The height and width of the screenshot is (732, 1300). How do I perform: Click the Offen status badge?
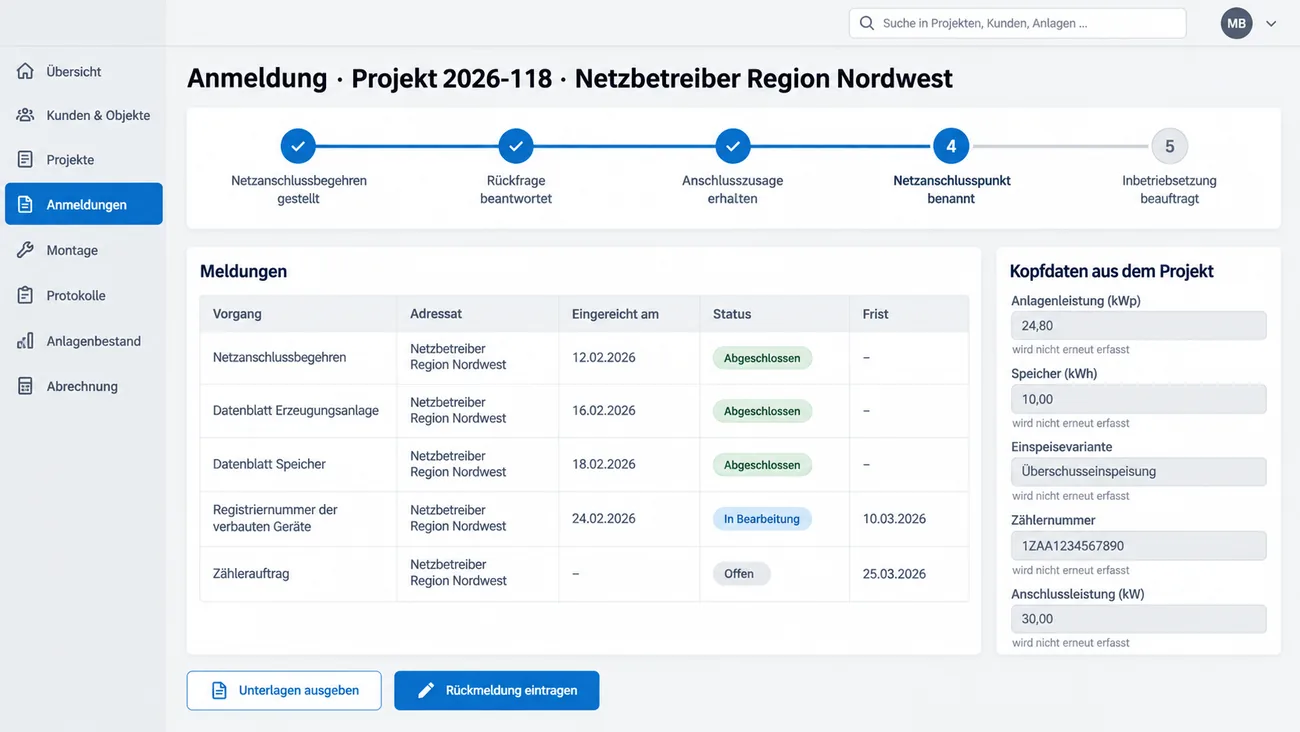point(741,574)
